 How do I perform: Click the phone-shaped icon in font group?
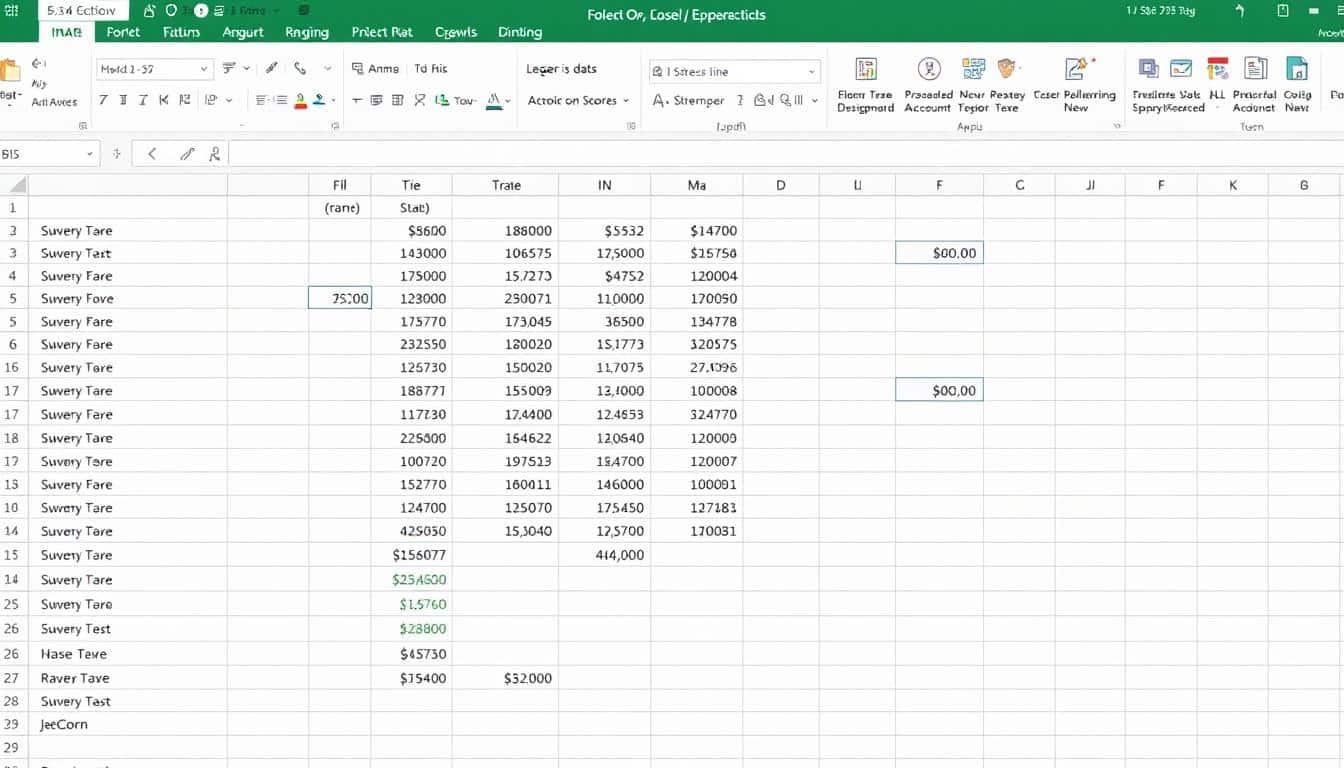[x=300, y=69]
